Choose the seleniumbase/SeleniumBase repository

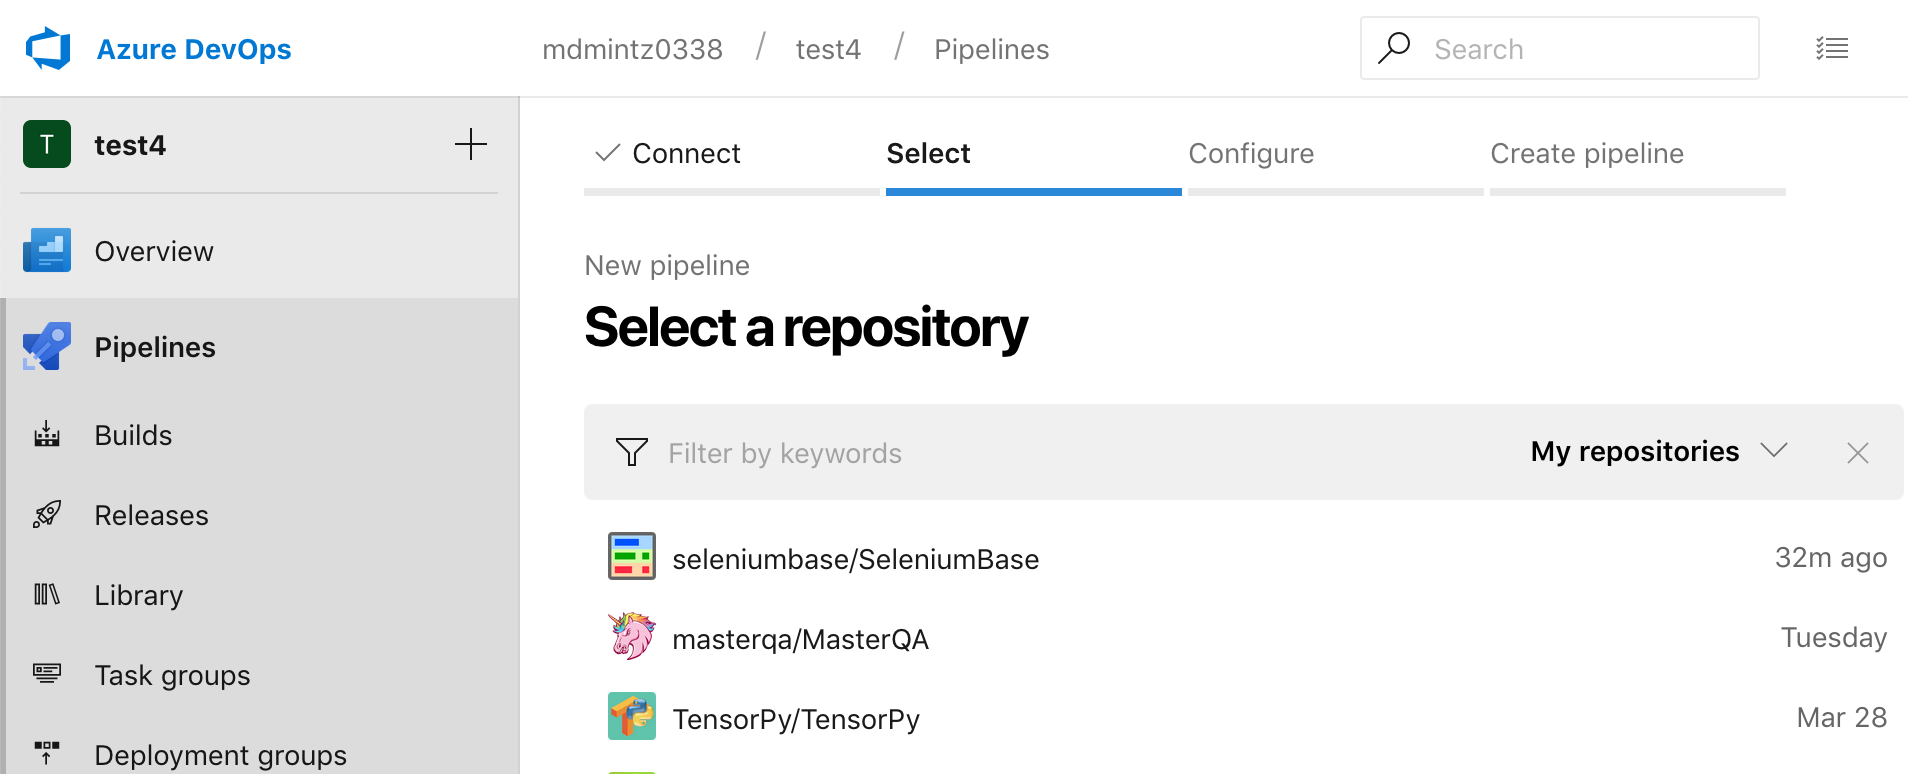coord(855,559)
